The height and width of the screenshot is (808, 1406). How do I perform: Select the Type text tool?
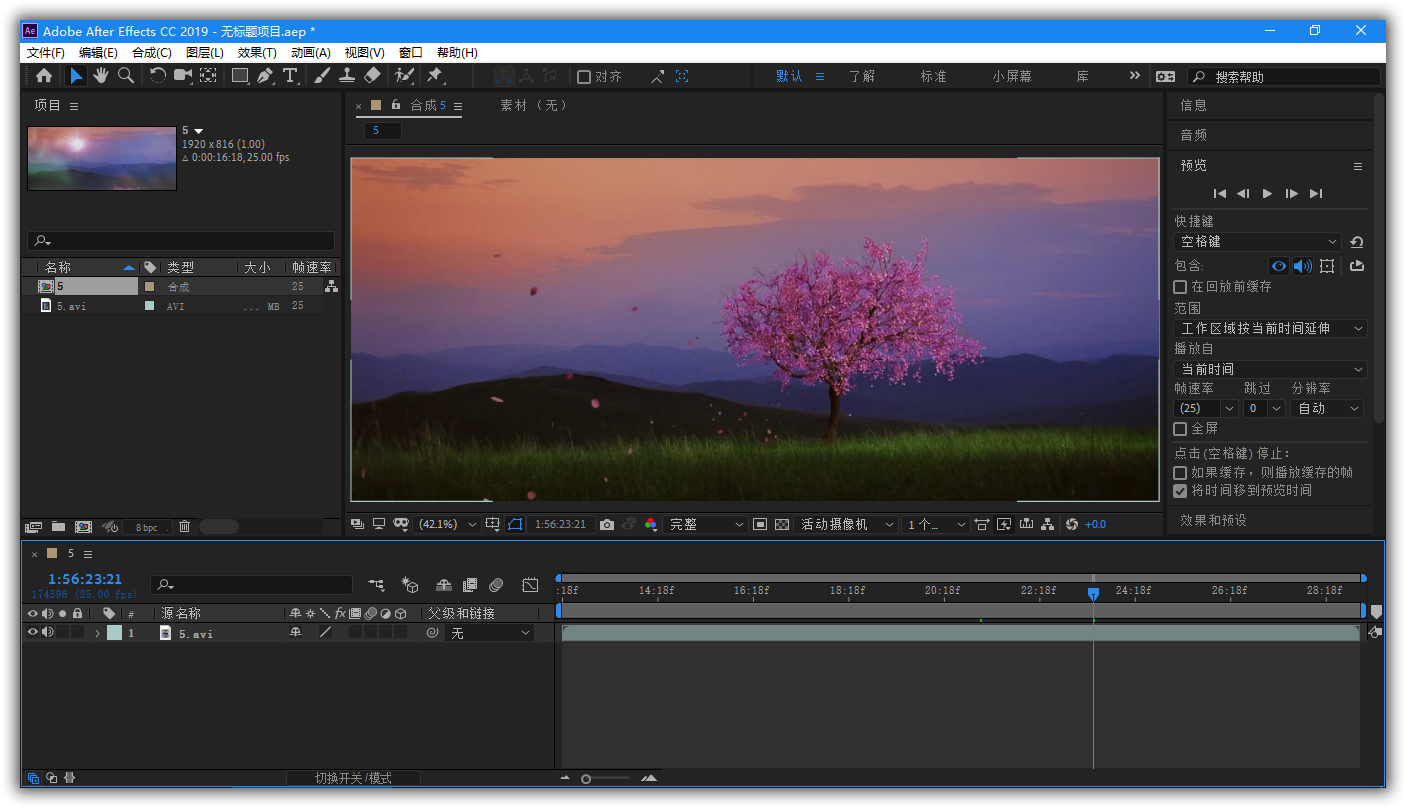(x=290, y=76)
